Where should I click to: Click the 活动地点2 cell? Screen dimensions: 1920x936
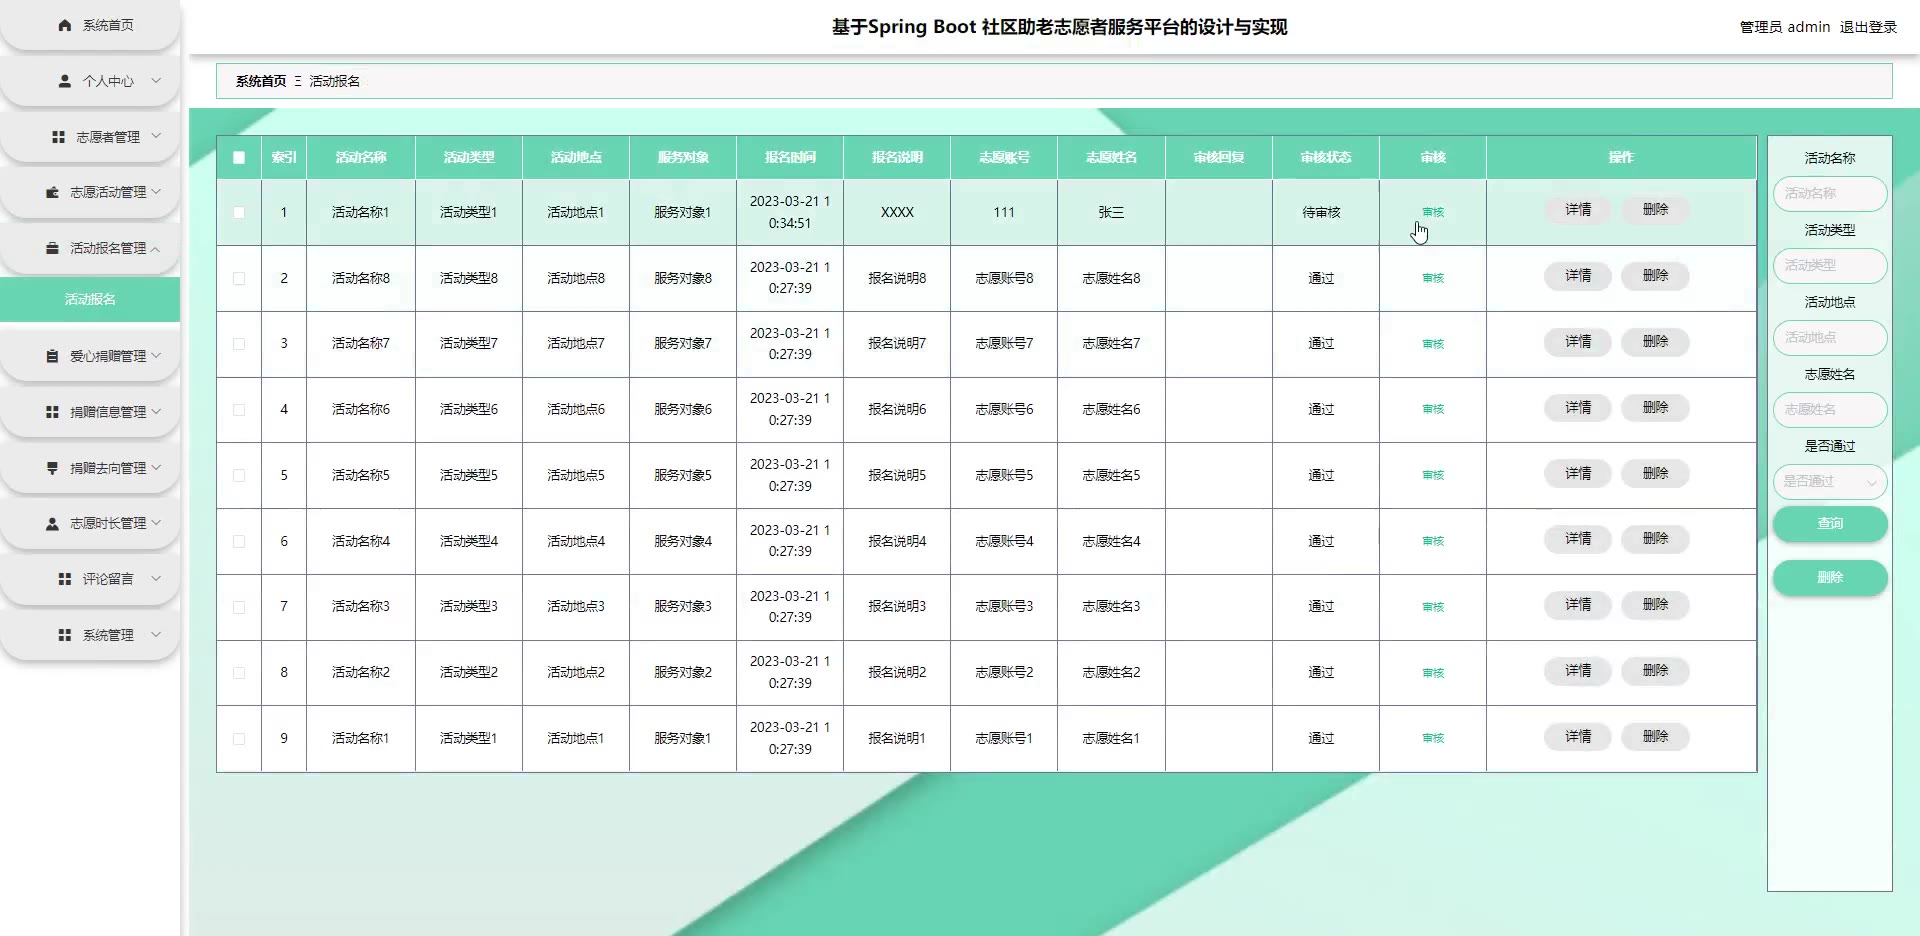576,672
